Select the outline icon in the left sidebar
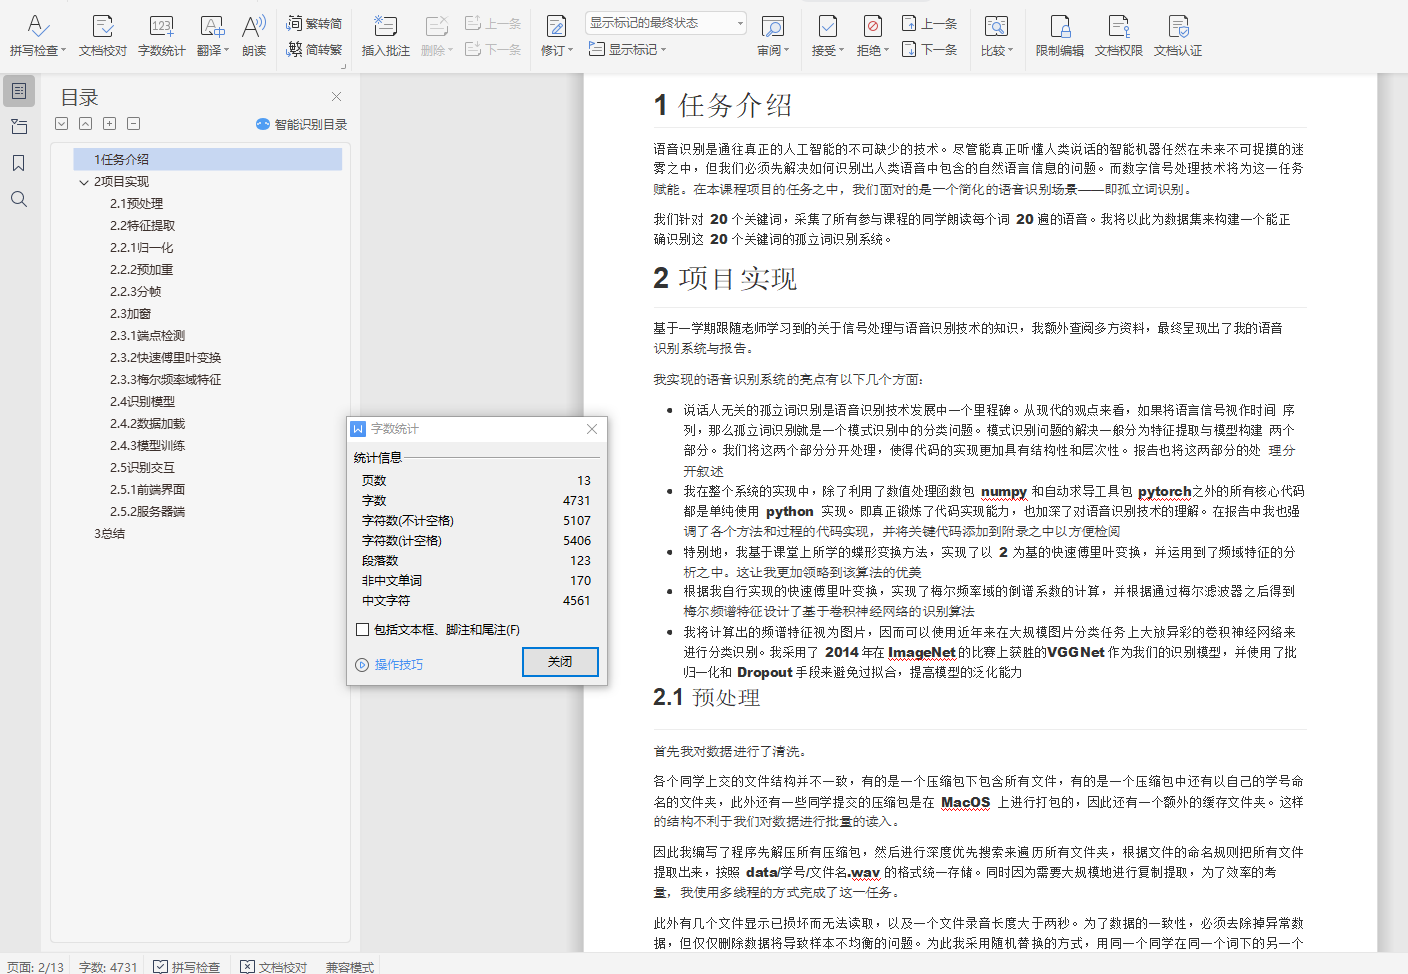 coord(19,91)
